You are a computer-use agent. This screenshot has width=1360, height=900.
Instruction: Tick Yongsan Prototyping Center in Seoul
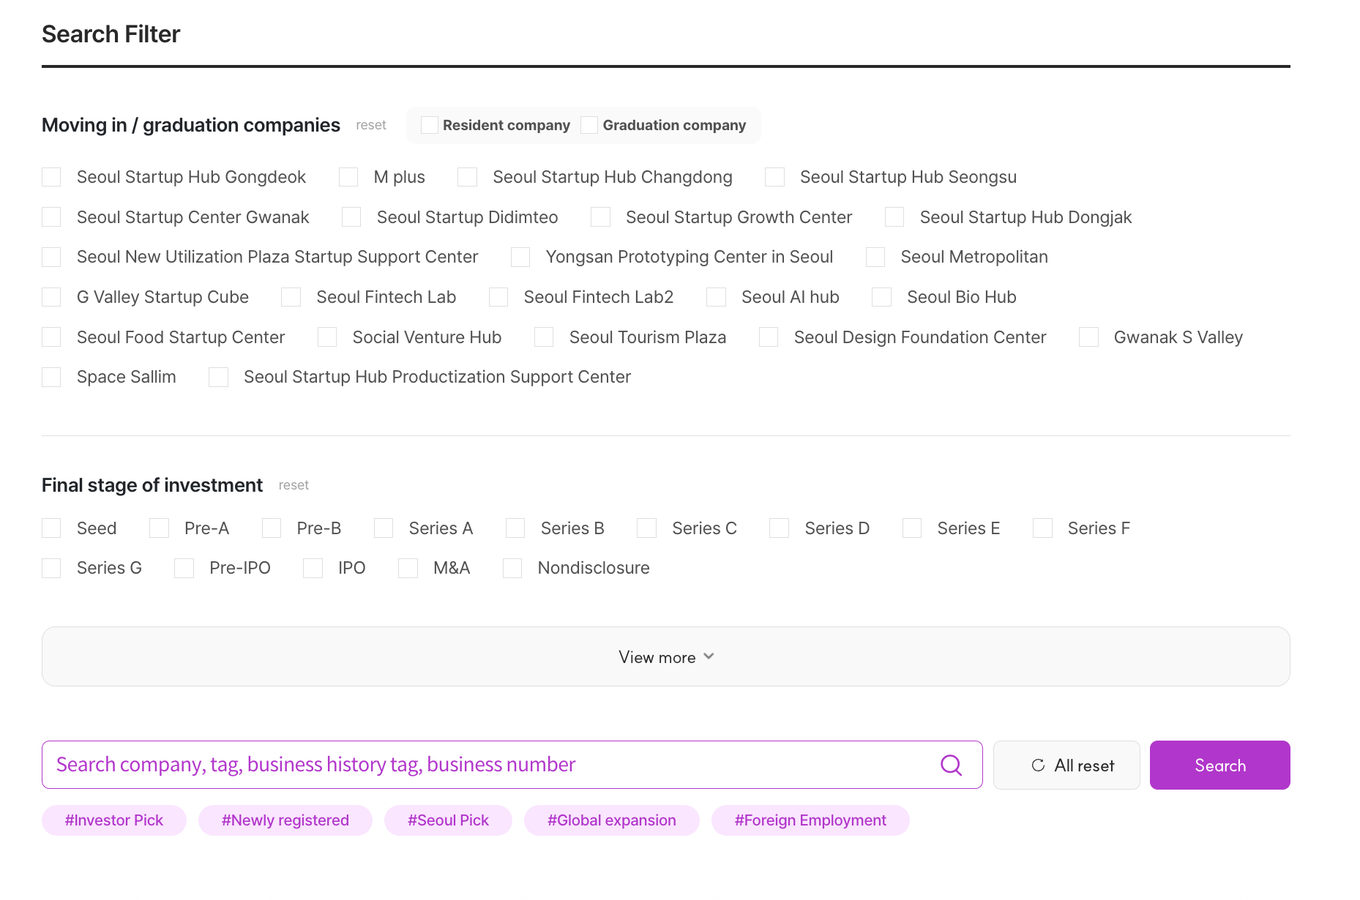(x=521, y=257)
